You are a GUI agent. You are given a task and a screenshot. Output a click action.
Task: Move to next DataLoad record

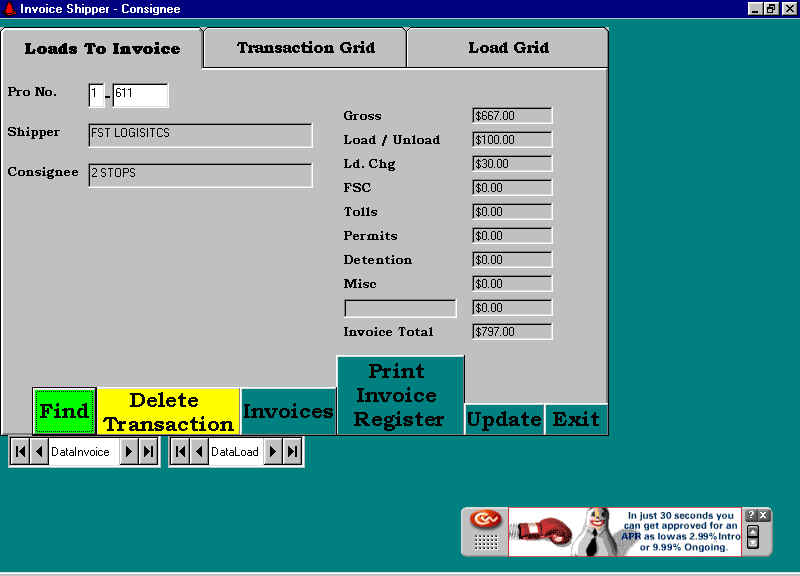coord(273,452)
